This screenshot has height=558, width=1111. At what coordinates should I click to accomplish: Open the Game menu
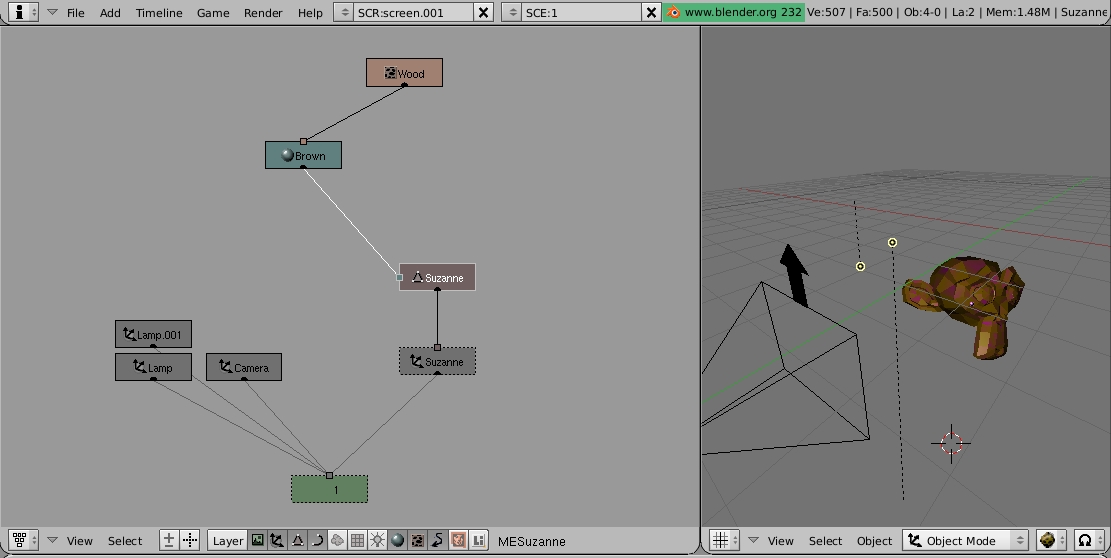(x=213, y=13)
